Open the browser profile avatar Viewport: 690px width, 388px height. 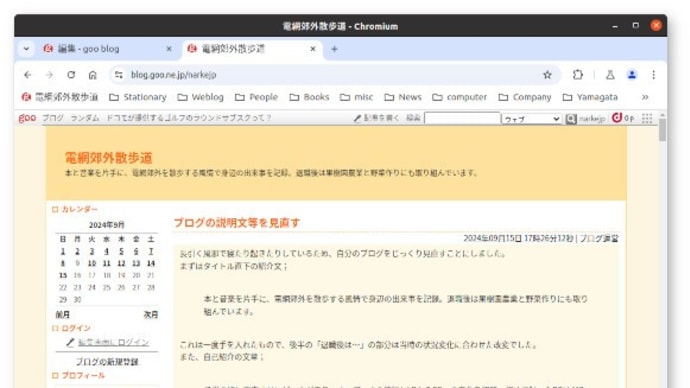tap(632, 75)
